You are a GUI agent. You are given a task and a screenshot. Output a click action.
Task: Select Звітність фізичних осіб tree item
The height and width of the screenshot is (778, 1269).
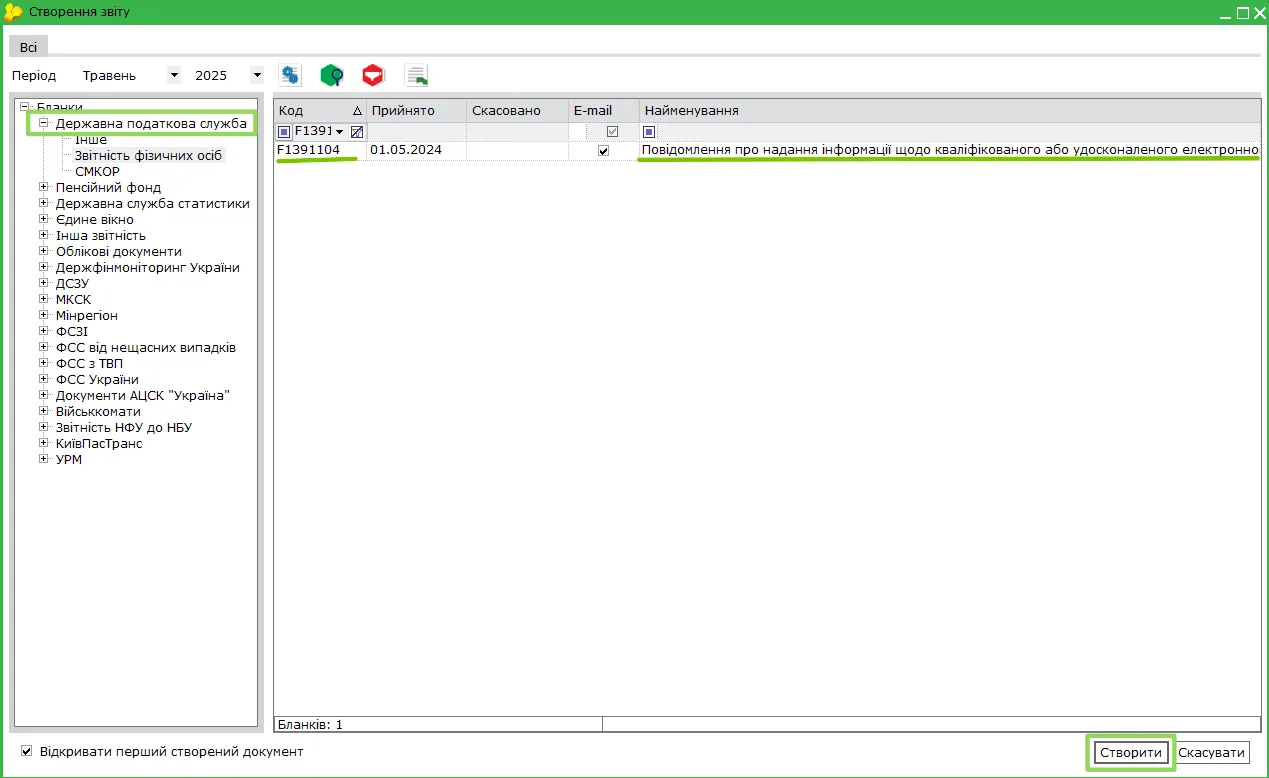click(x=148, y=156)
